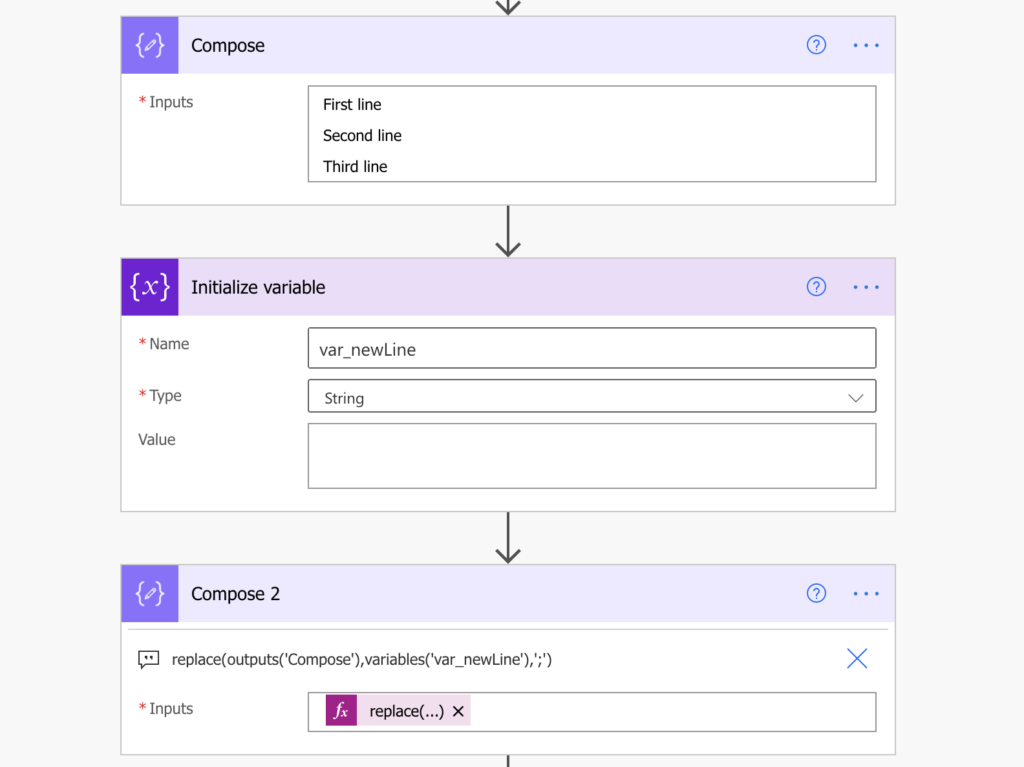
Task: Open help for Initialize variable
Action: (816, 287)
